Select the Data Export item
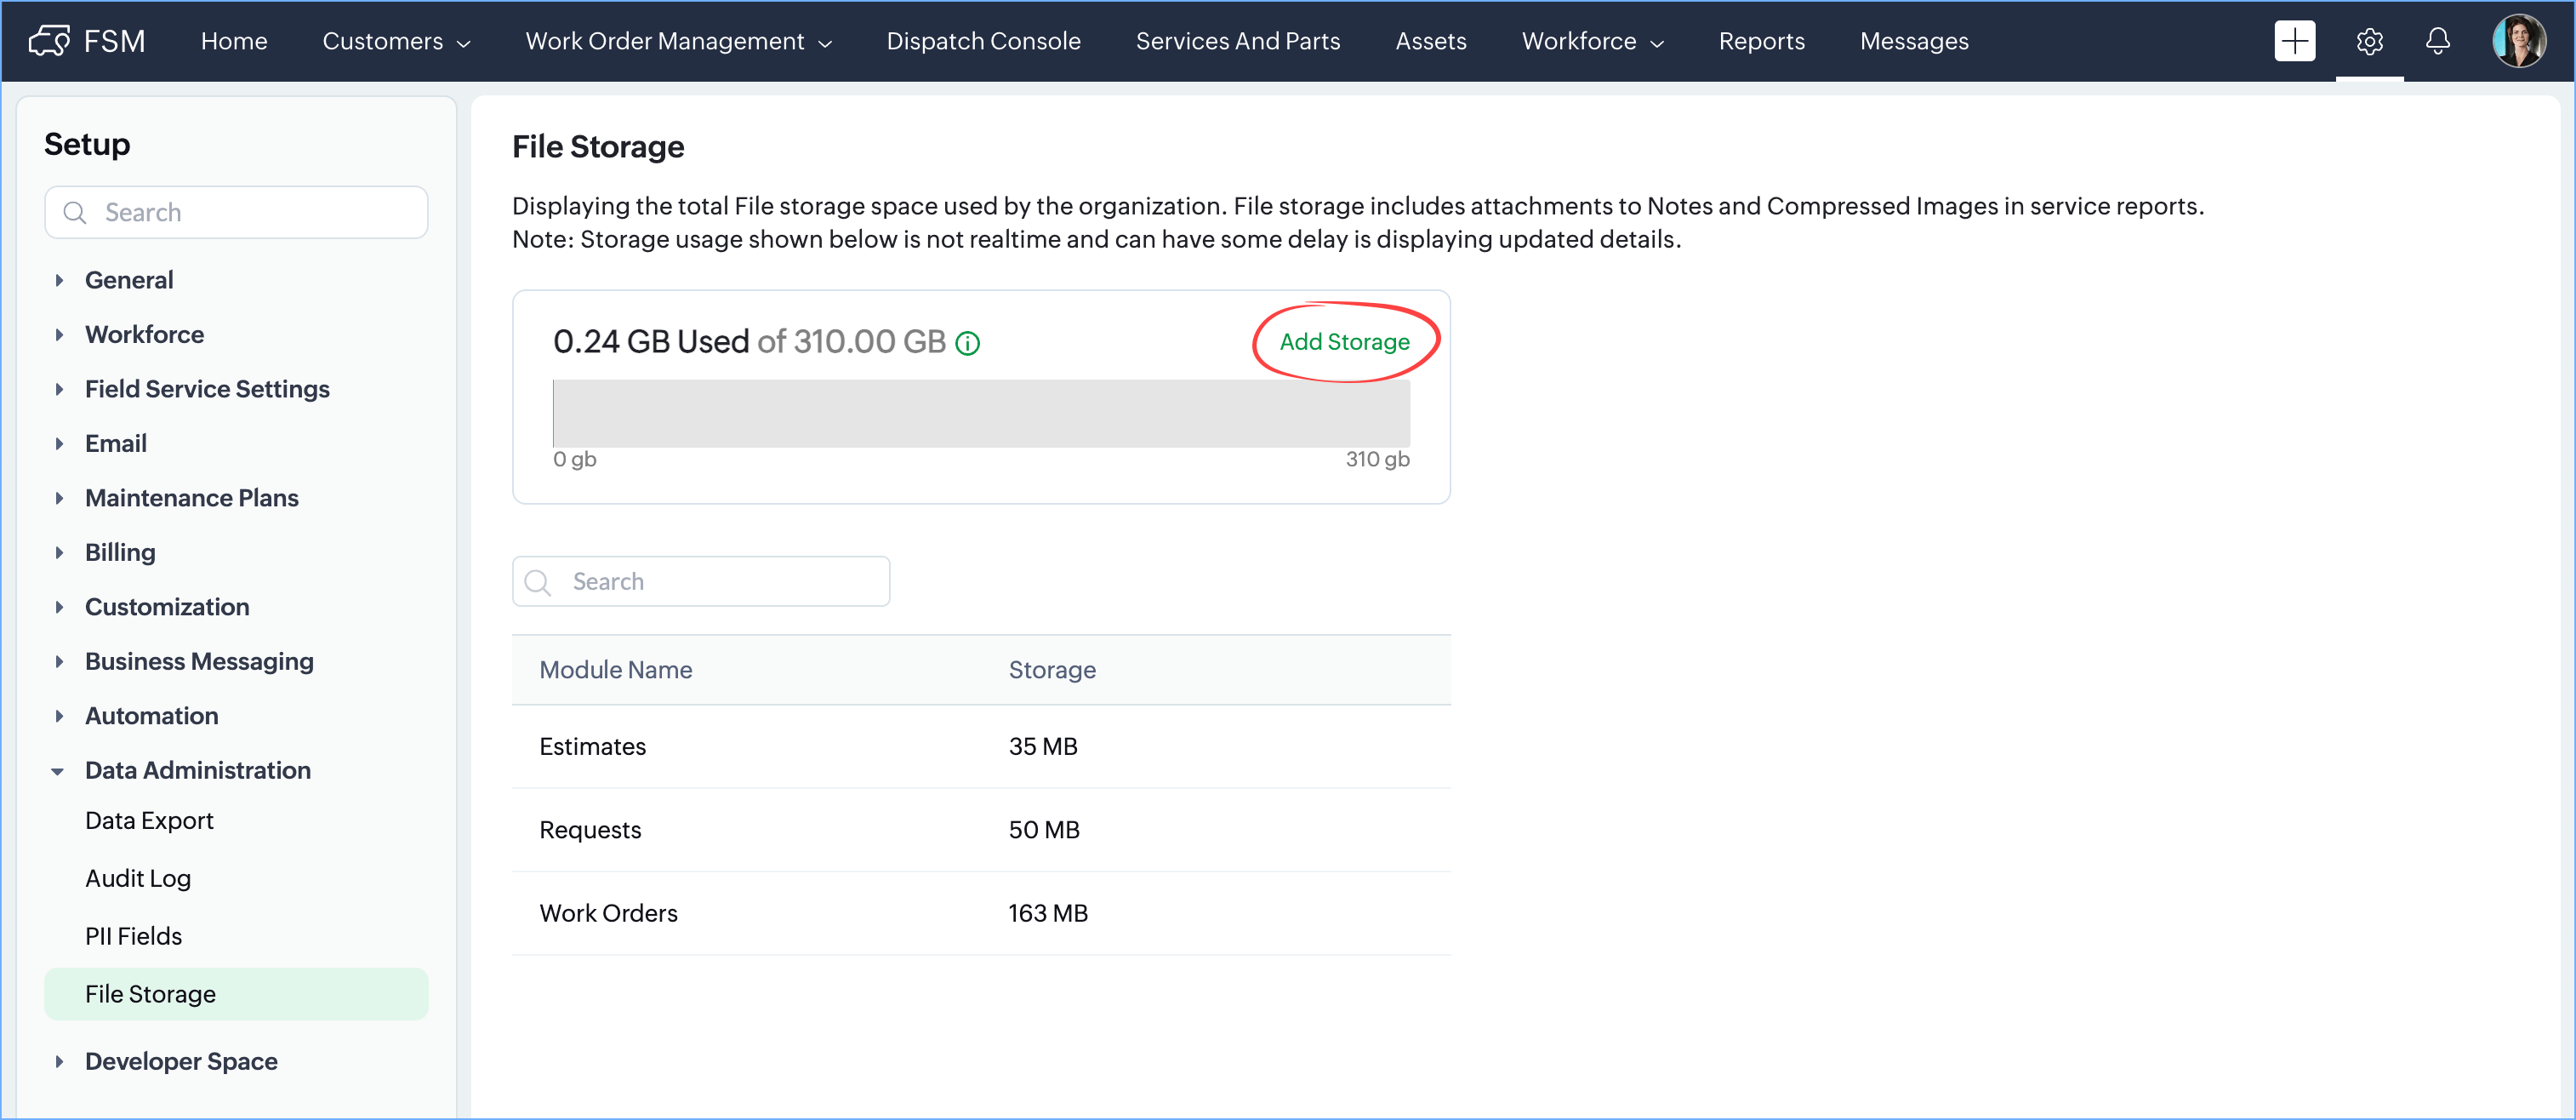Image resolution: width=2576 pixels, height=1120 pixels. click(x=149, y=820)
